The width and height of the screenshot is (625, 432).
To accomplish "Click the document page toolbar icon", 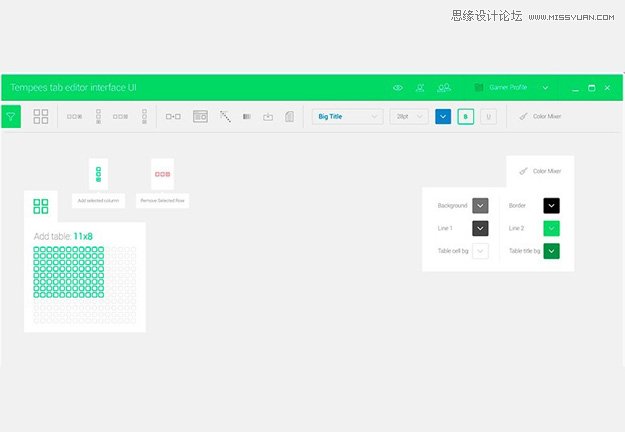I will pos(289,116).
